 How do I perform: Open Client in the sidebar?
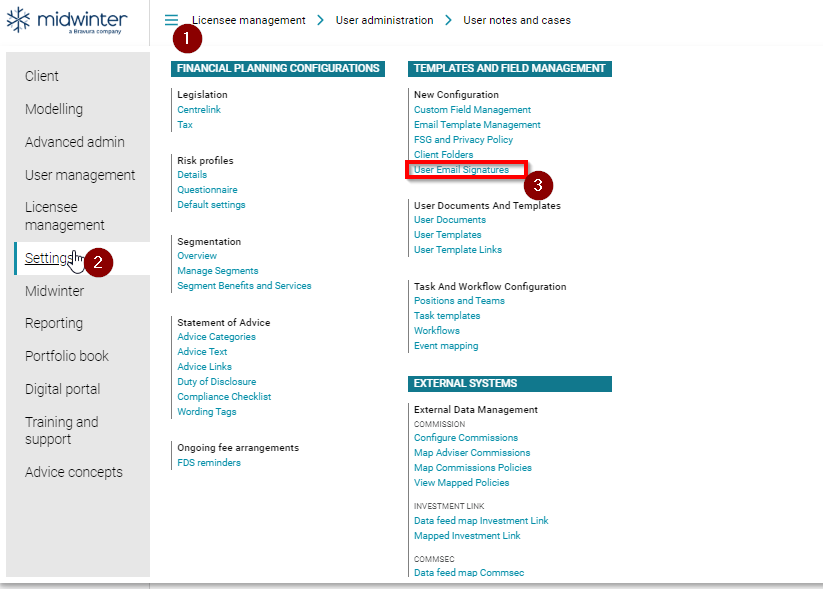(x=41, y=76)
